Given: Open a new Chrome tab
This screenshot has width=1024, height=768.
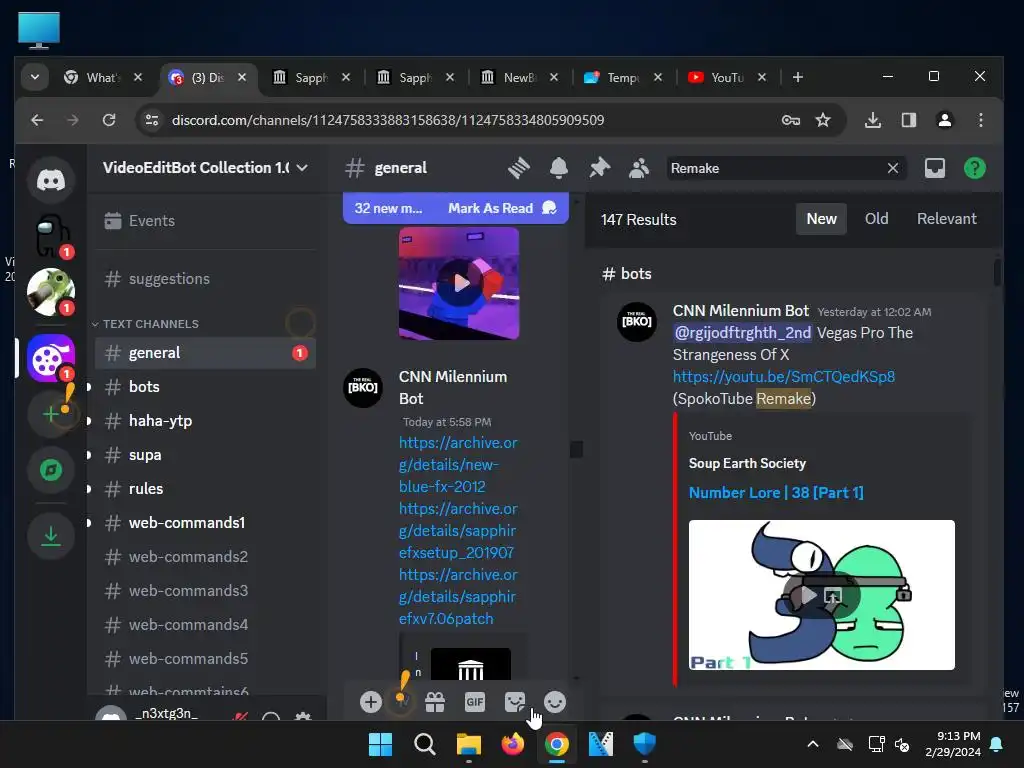Looking at the screenshot, I should (x=797, y=77).
